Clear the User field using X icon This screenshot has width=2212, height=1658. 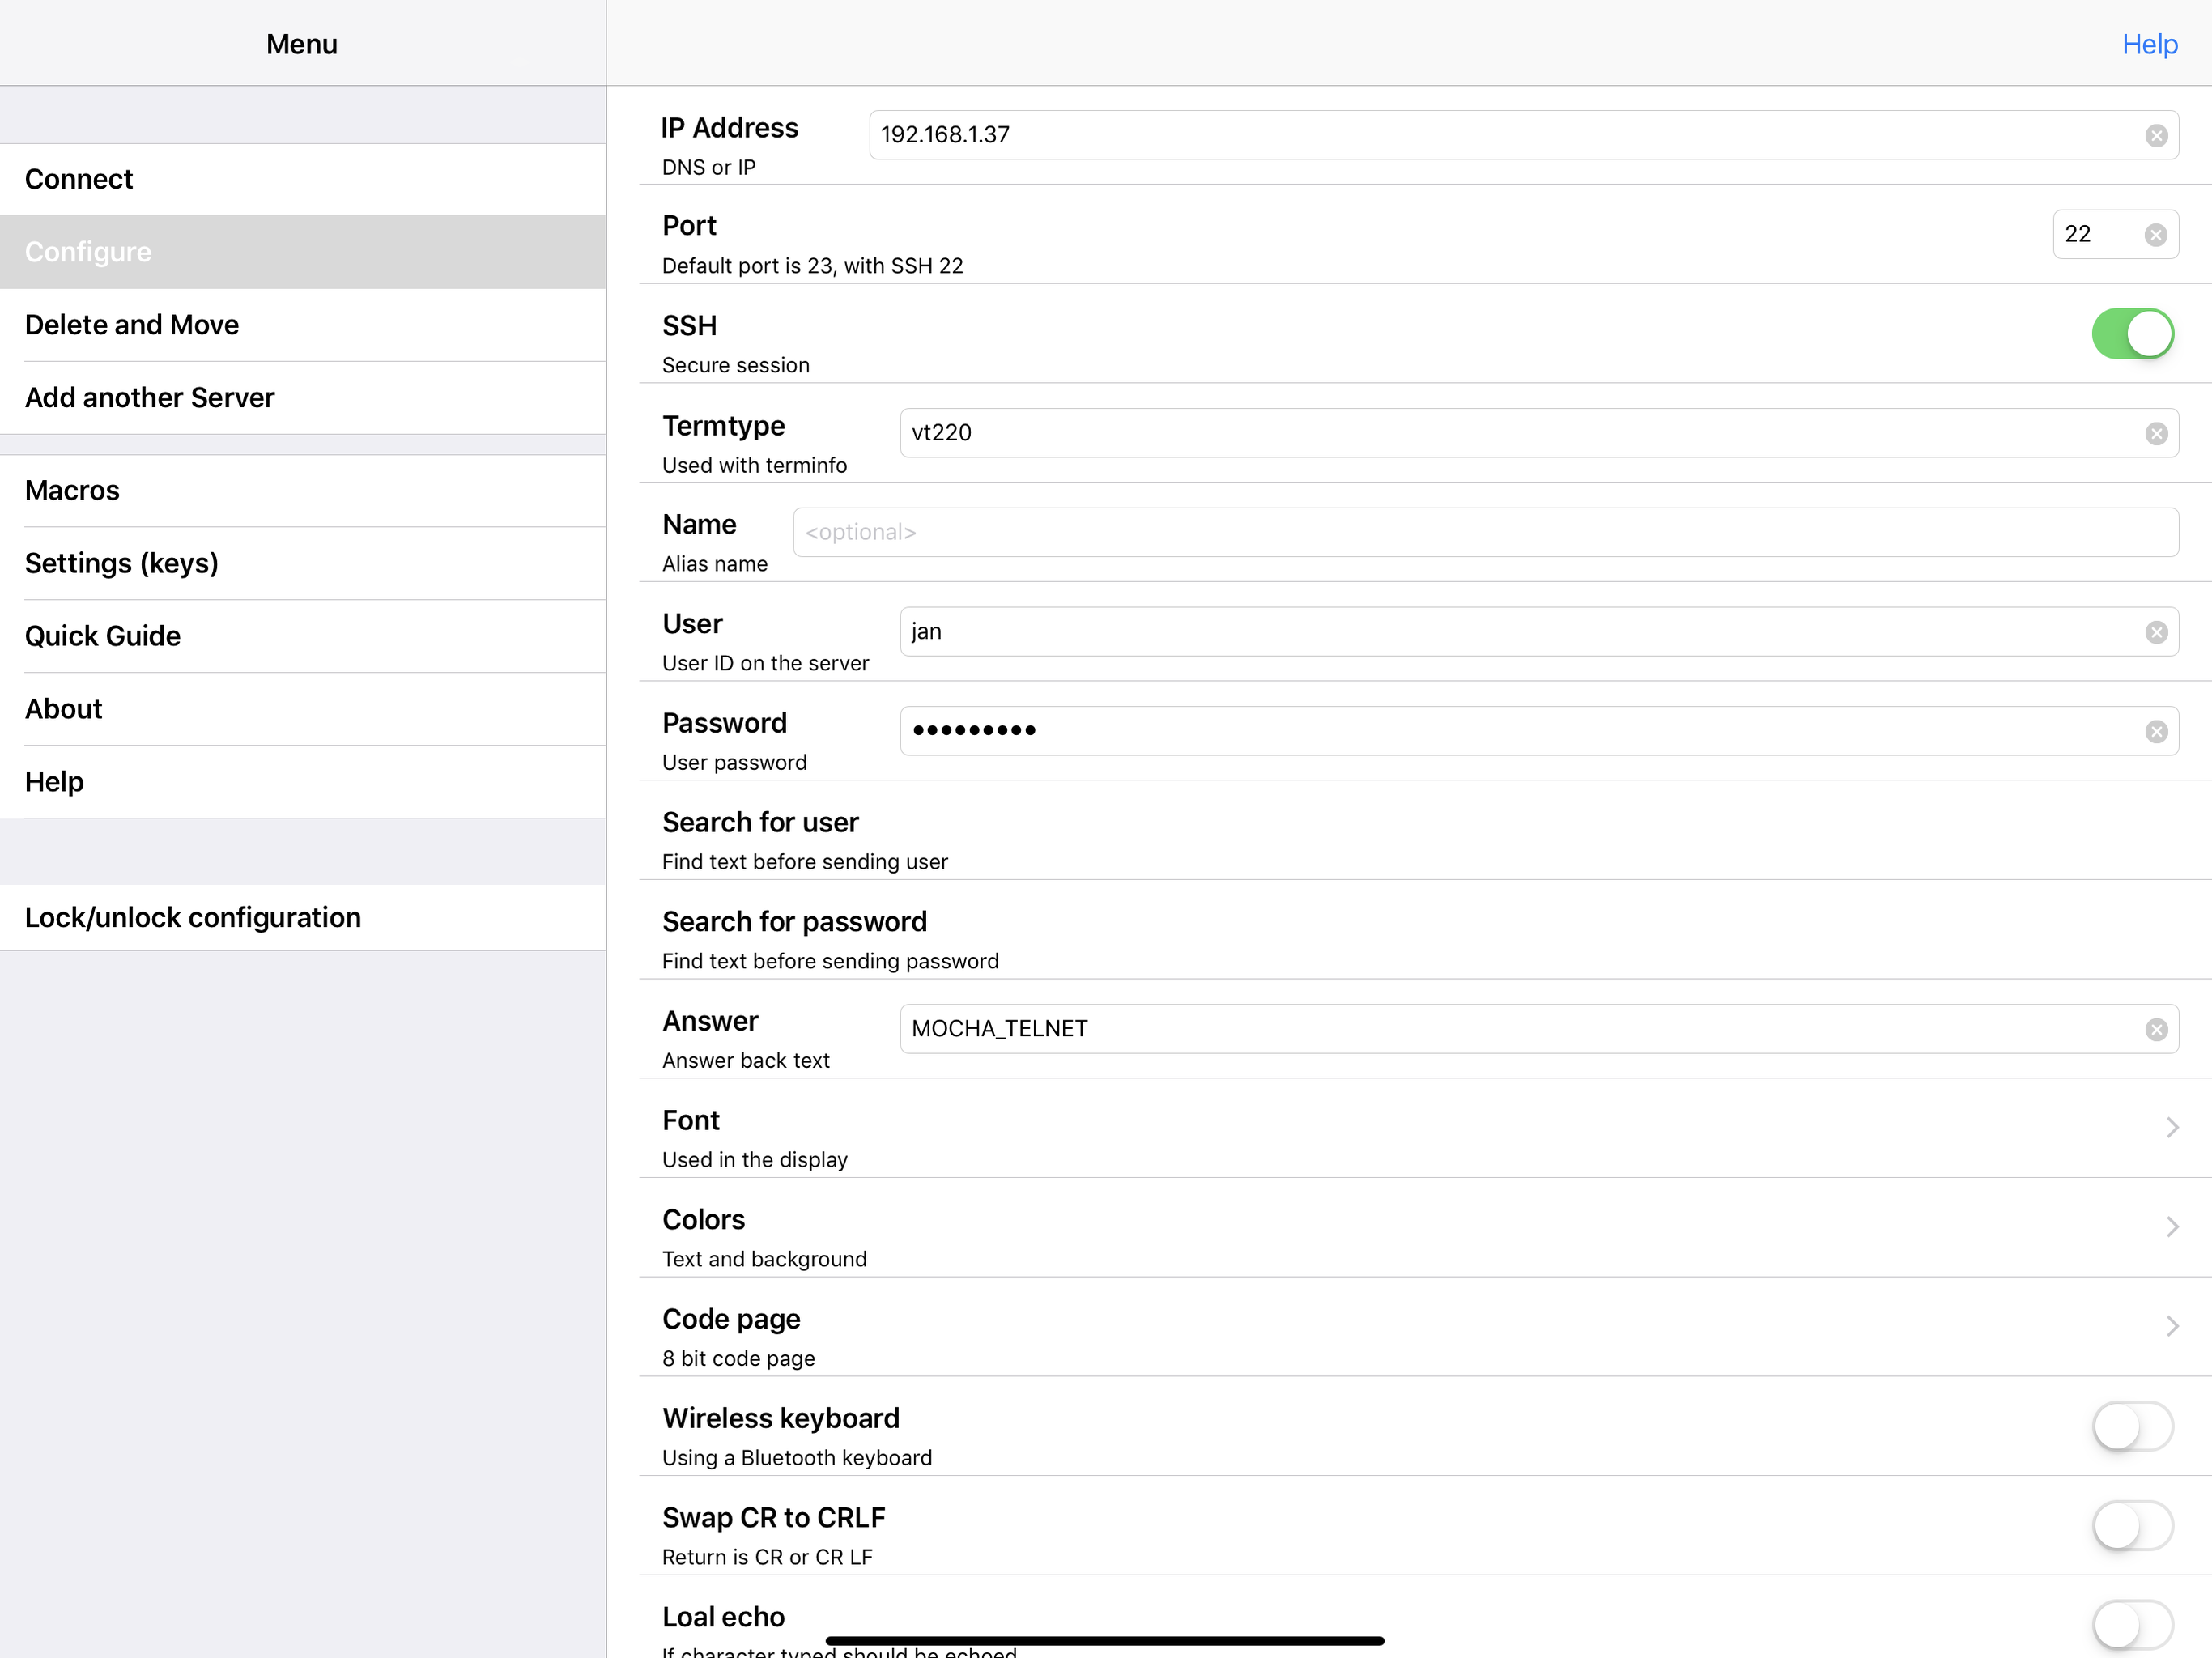(2155, 632)
